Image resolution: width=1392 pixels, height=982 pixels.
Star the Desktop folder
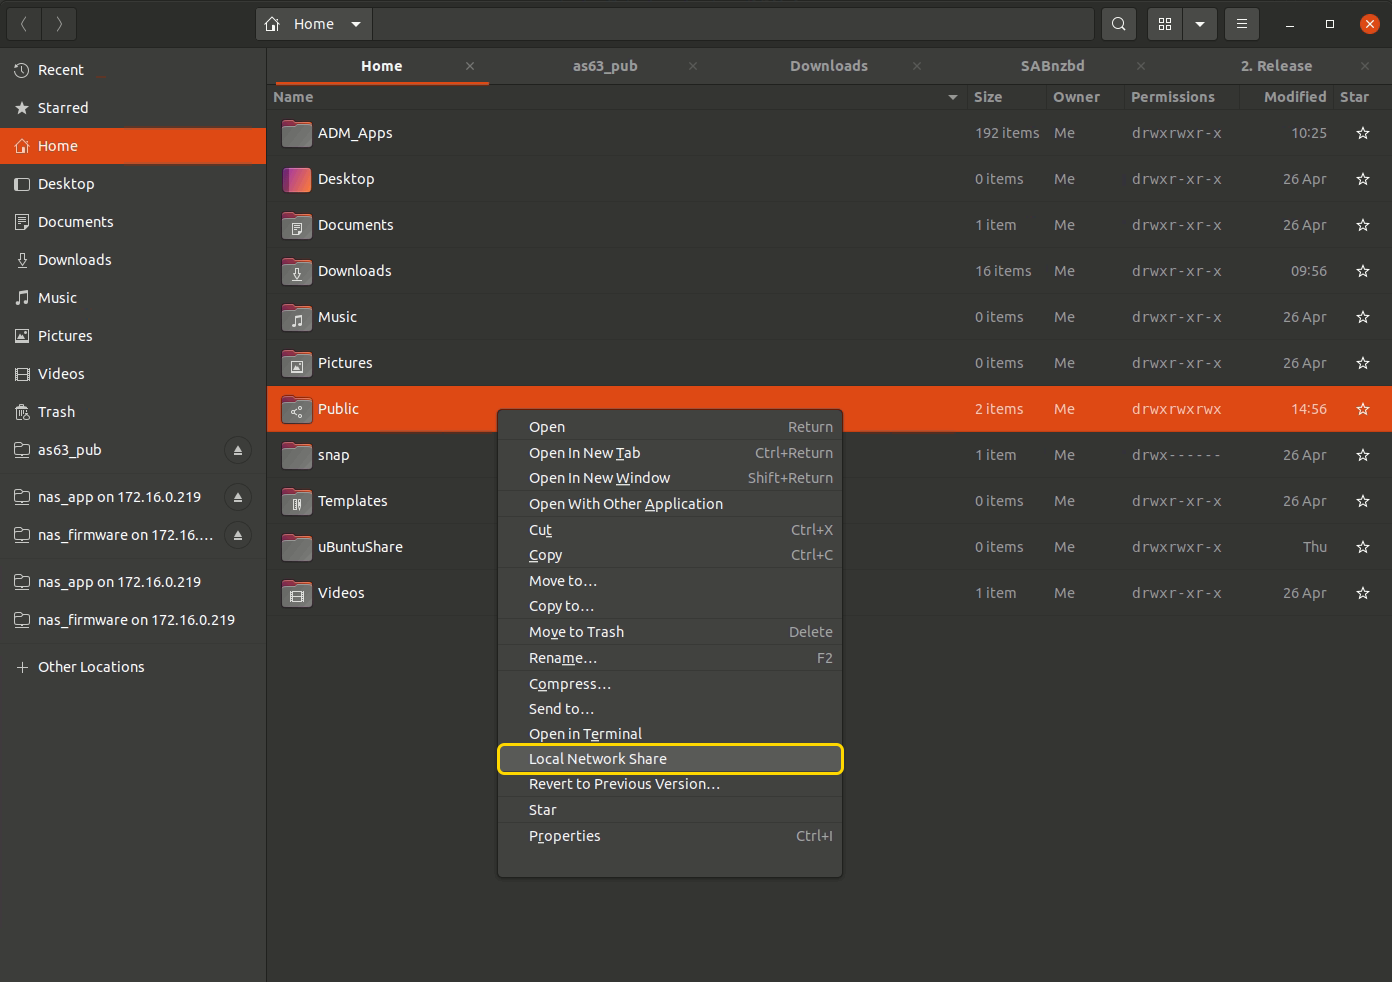[x=1362, y=179]
